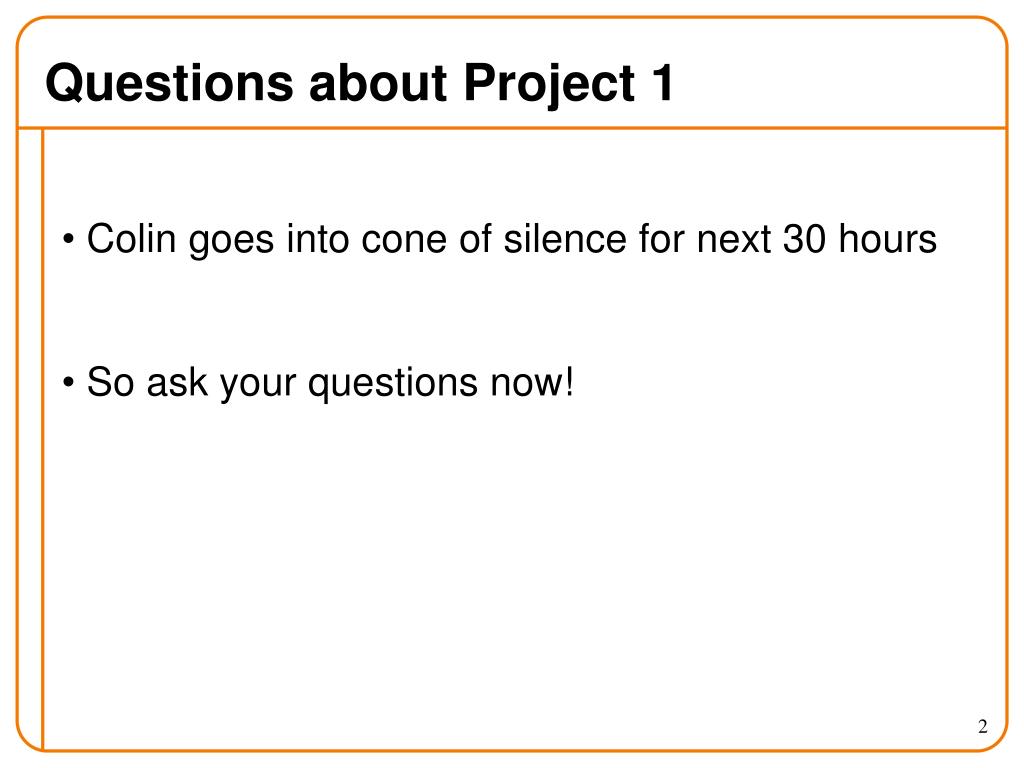Click the word "about" in the title

pyautogui.click(x=379, y=83)
